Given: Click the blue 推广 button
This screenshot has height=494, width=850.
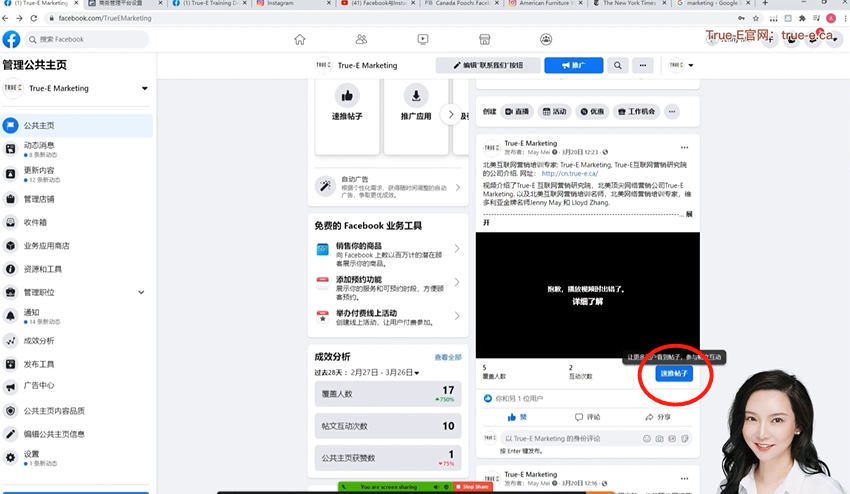Looking at the screenshot, I should coord(573,65).
